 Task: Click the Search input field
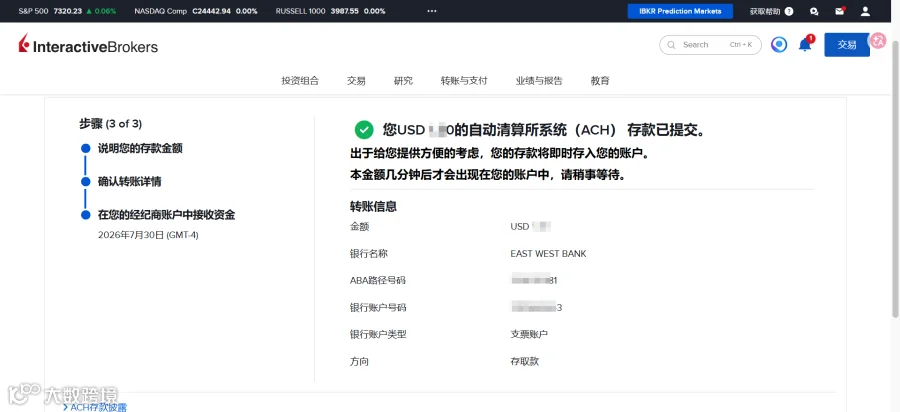click(711, 45)
